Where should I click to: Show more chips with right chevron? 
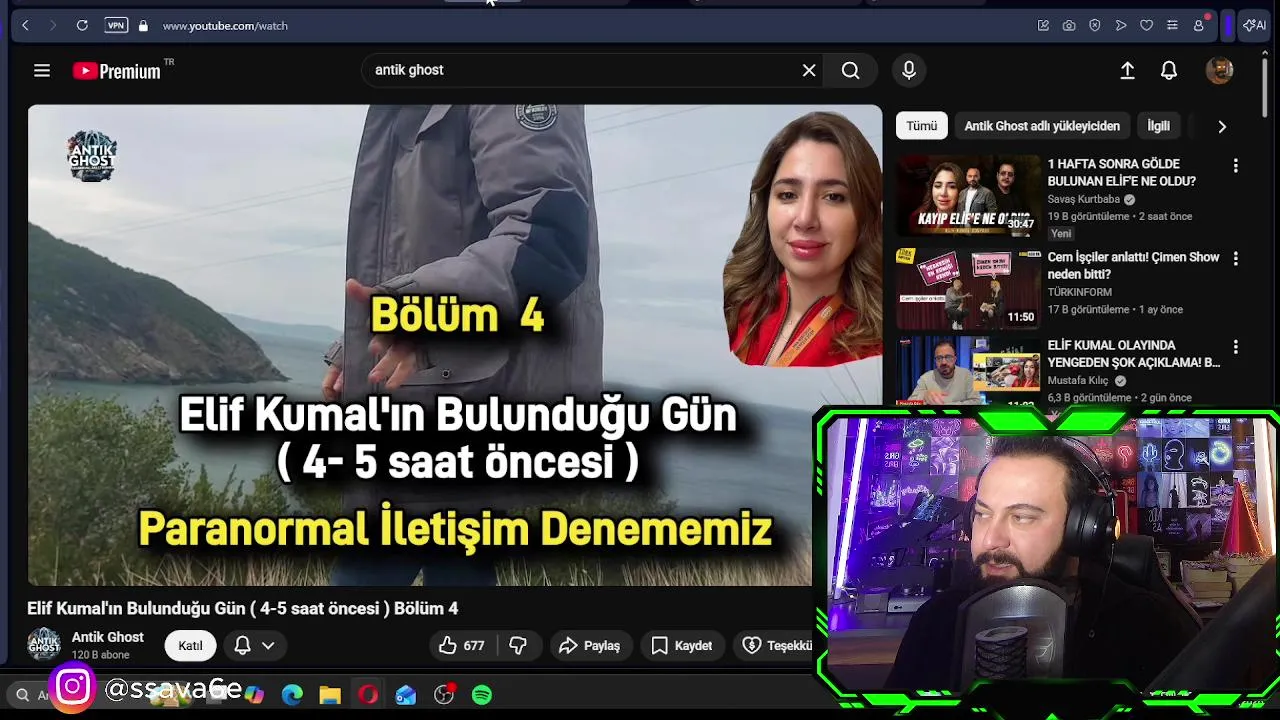coord(1221,126)
